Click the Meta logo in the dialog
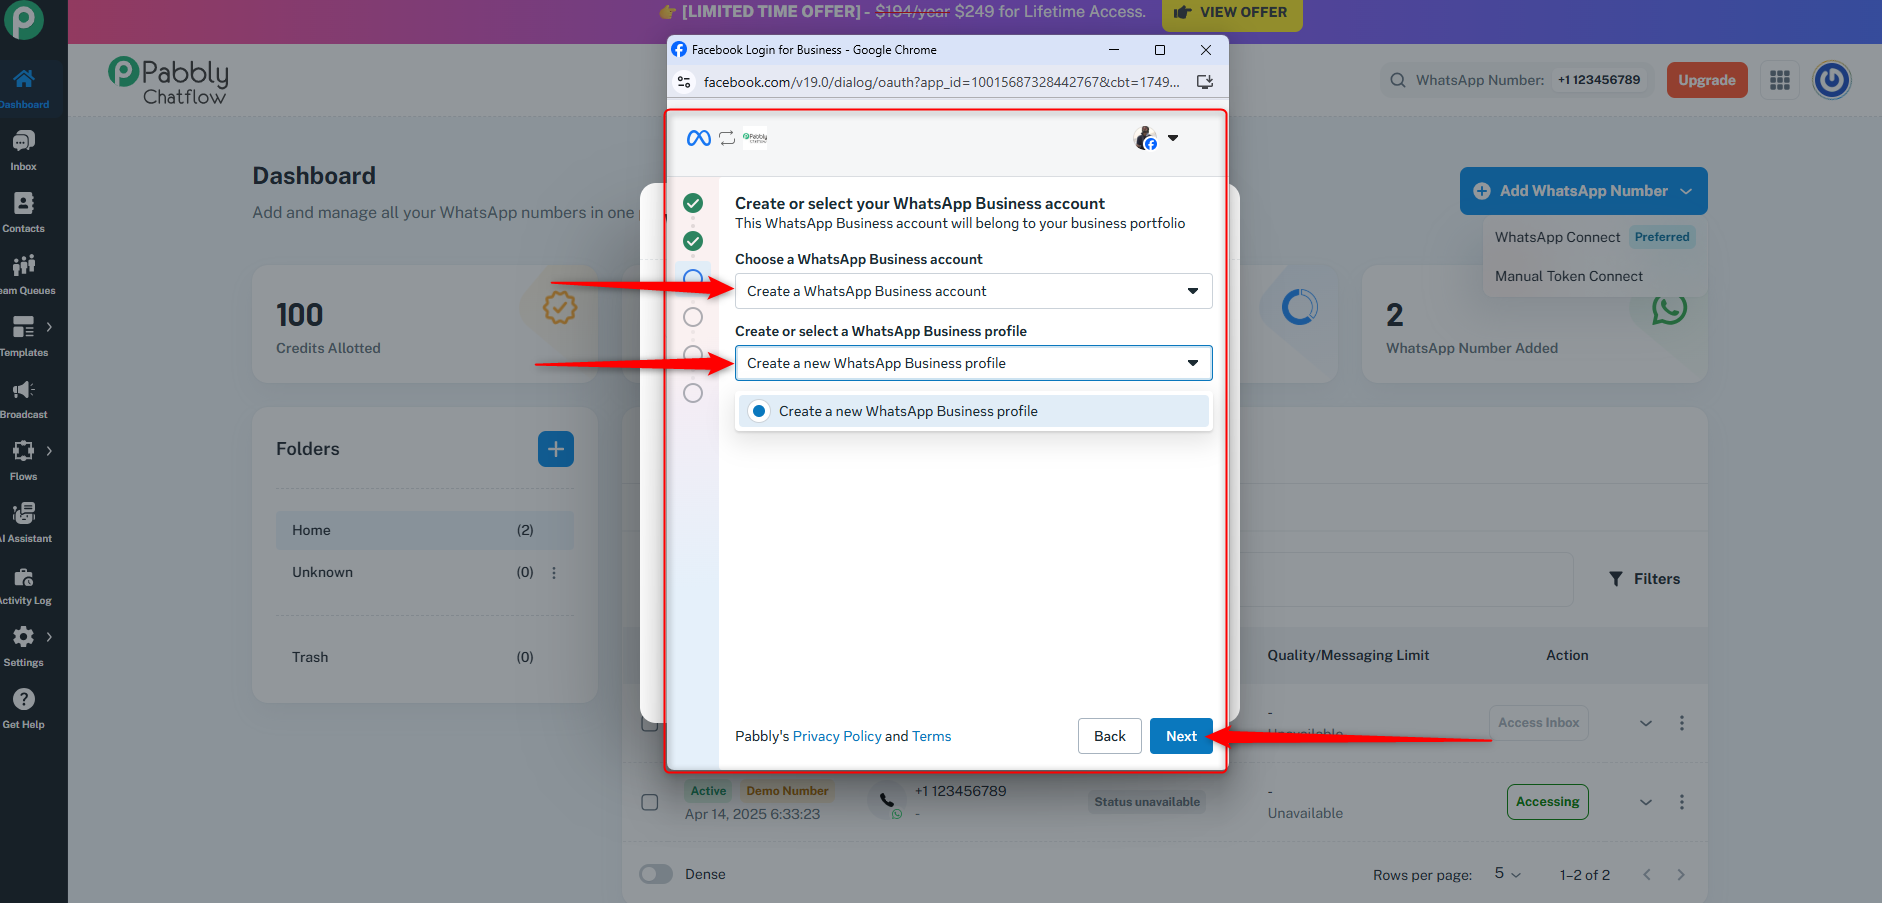The image size is (1882, 903). (699, 138)
